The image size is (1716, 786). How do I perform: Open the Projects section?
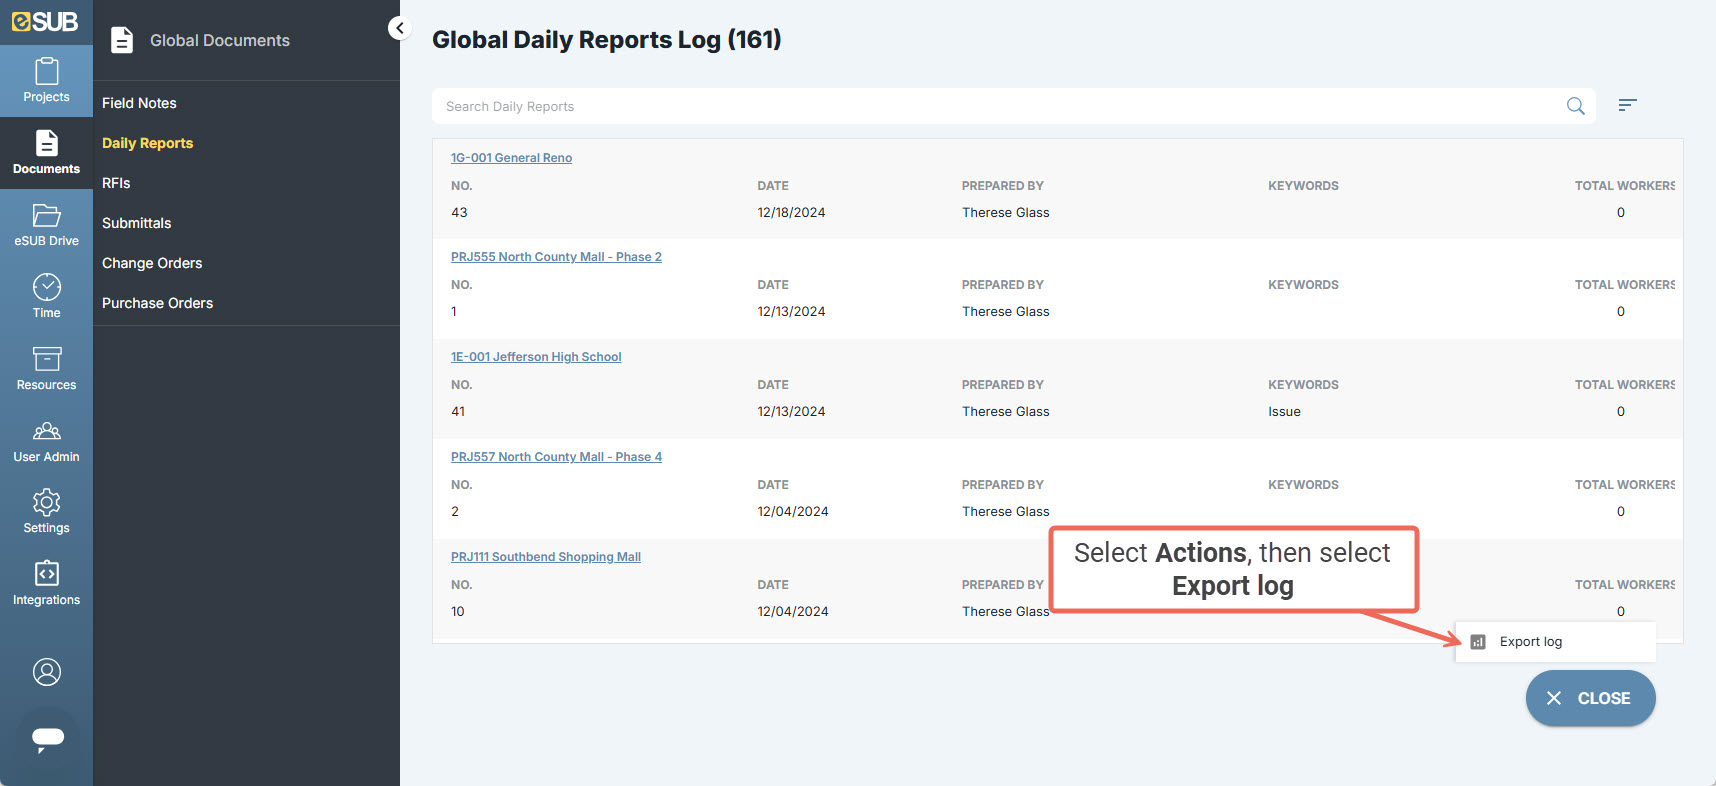pos(46,81)
